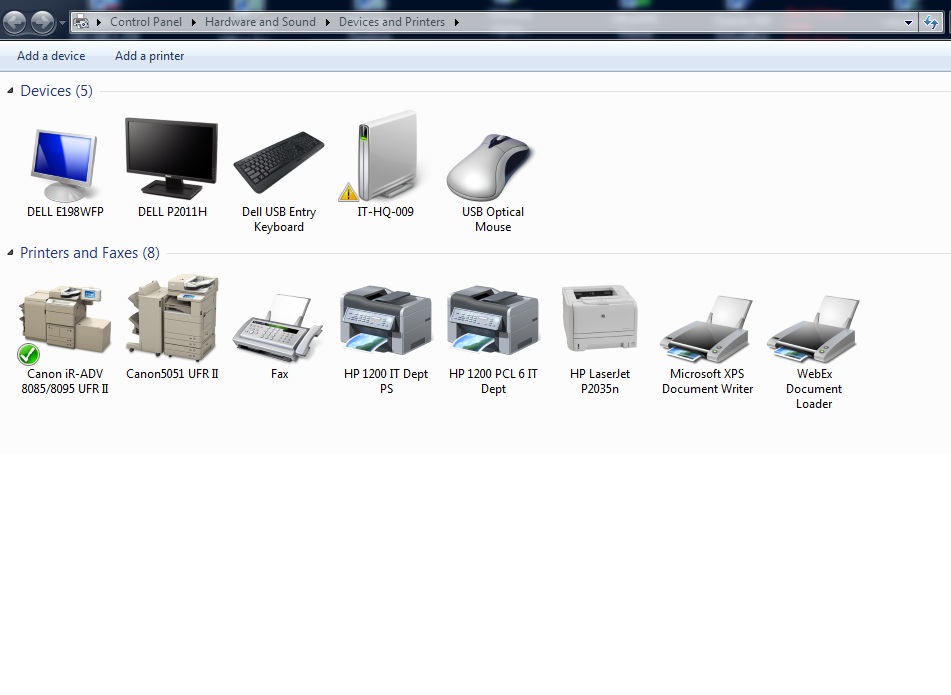Select the Microsoft XPS Document Writer icon
Viewport: 951px width, 695px height.
(707, 329)
